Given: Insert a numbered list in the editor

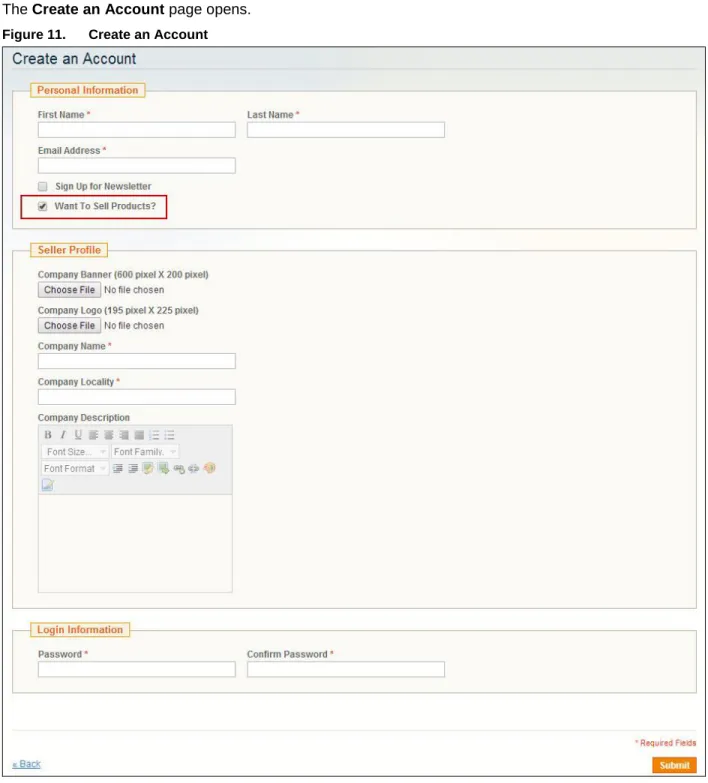Looking at the screenshot, I should click(154, 435).
